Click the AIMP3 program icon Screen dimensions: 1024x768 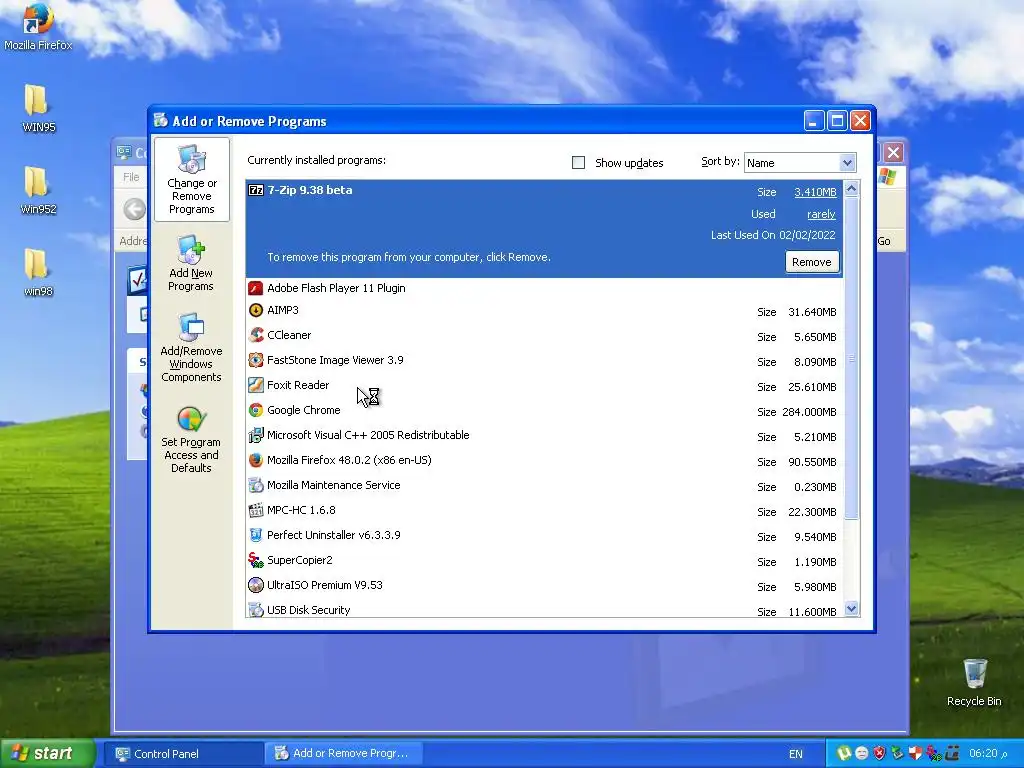[x=256, y=310]
